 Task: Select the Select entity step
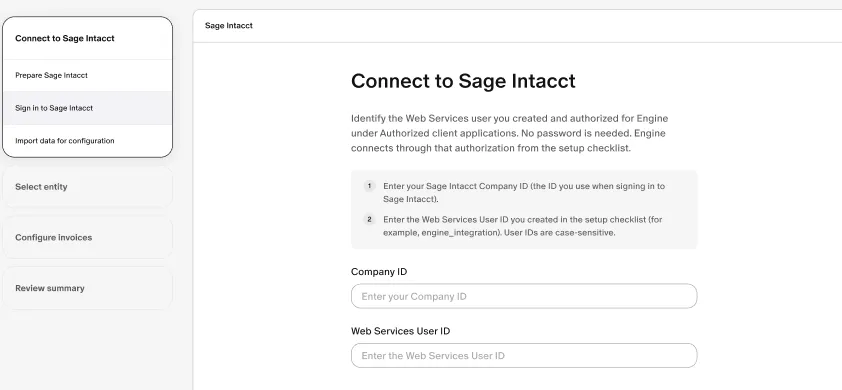[x=88, y=187]
